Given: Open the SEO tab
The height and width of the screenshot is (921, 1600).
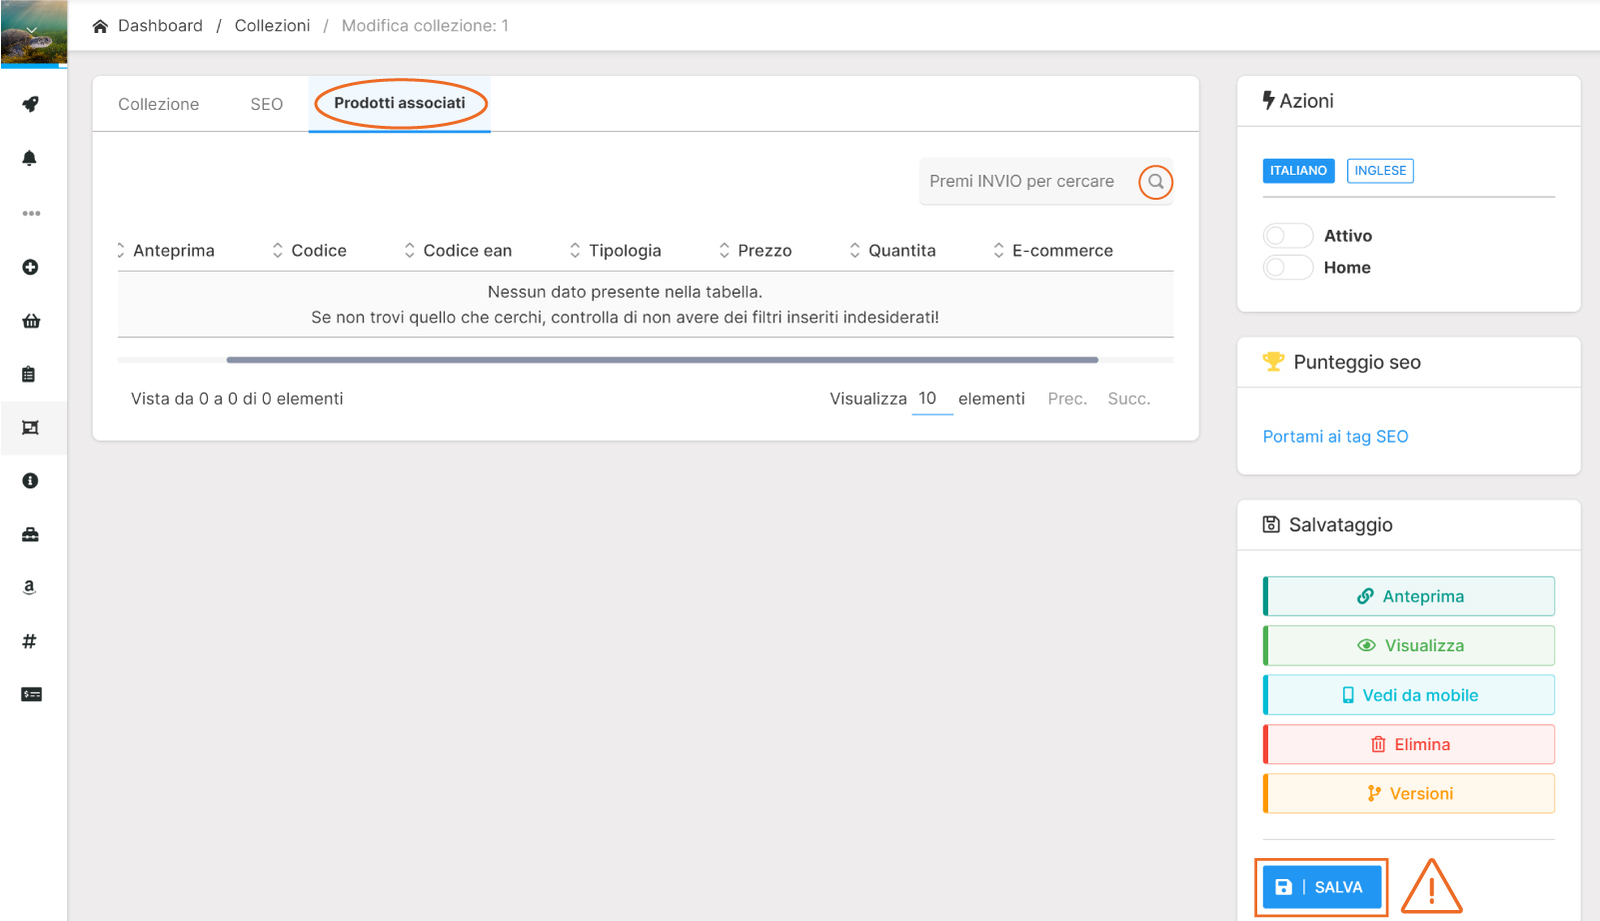Looking at the screenshot, I should (x=266, y=104).
